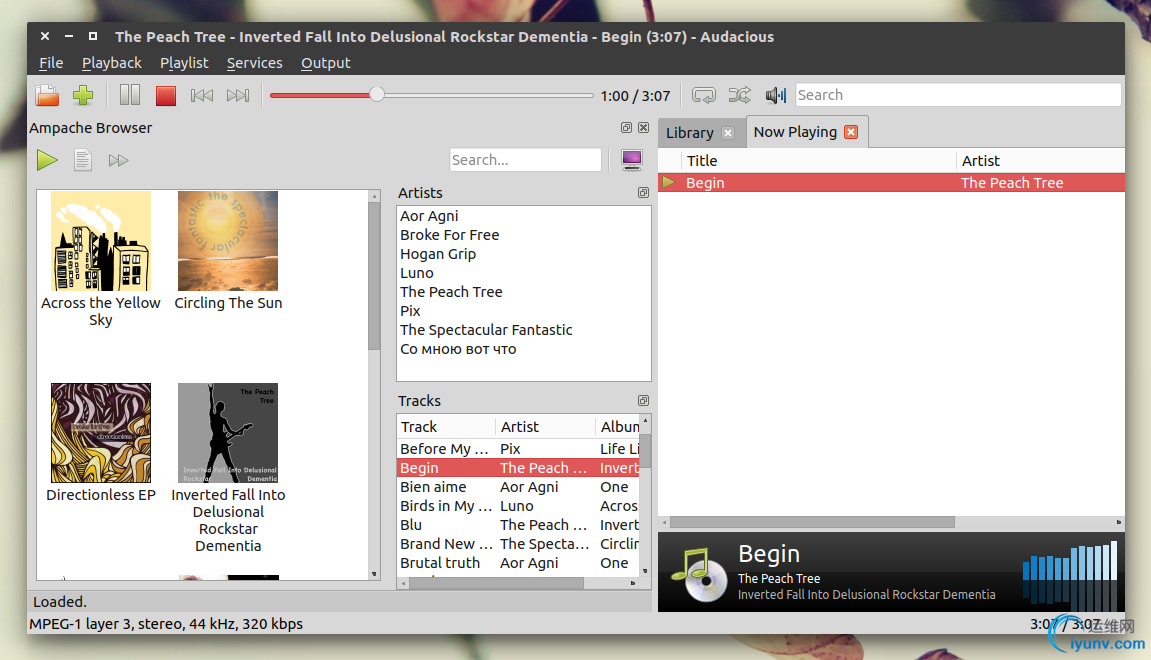Select the Brutal truth track
1151x660 pixels.
(x=518, y=563)
